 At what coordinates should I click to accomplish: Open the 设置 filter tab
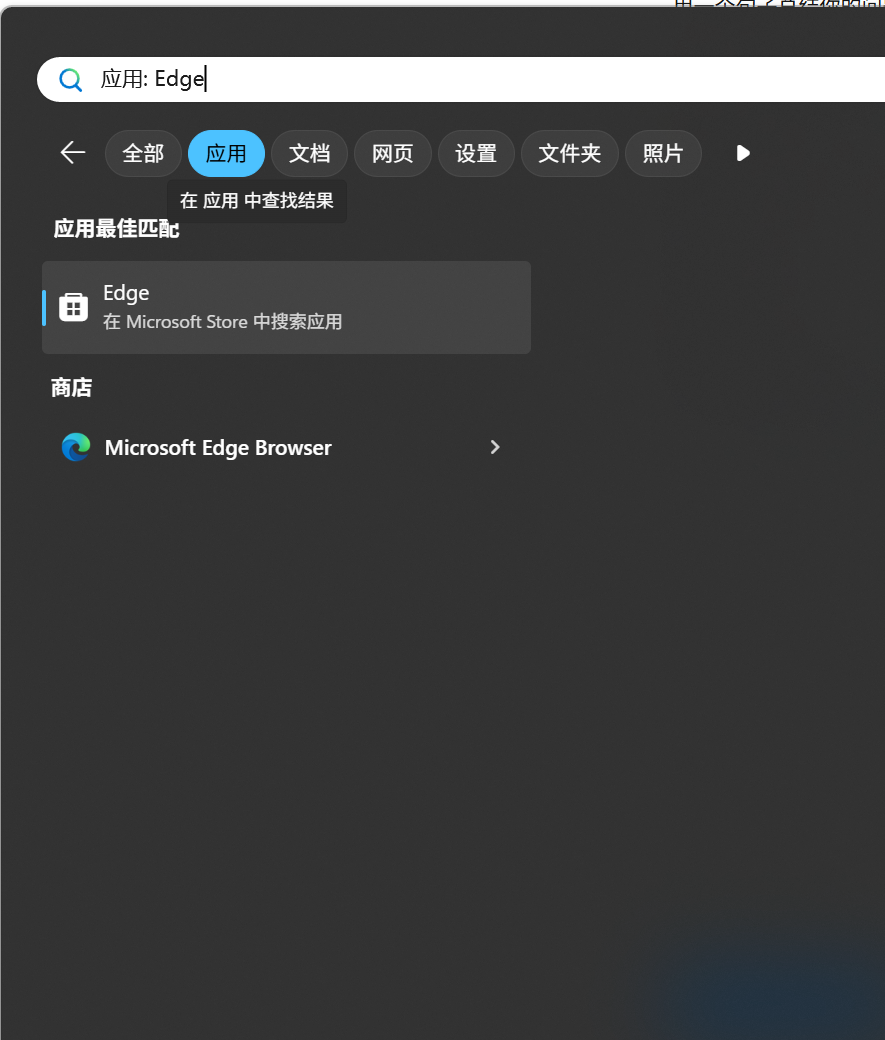point(476,153)
